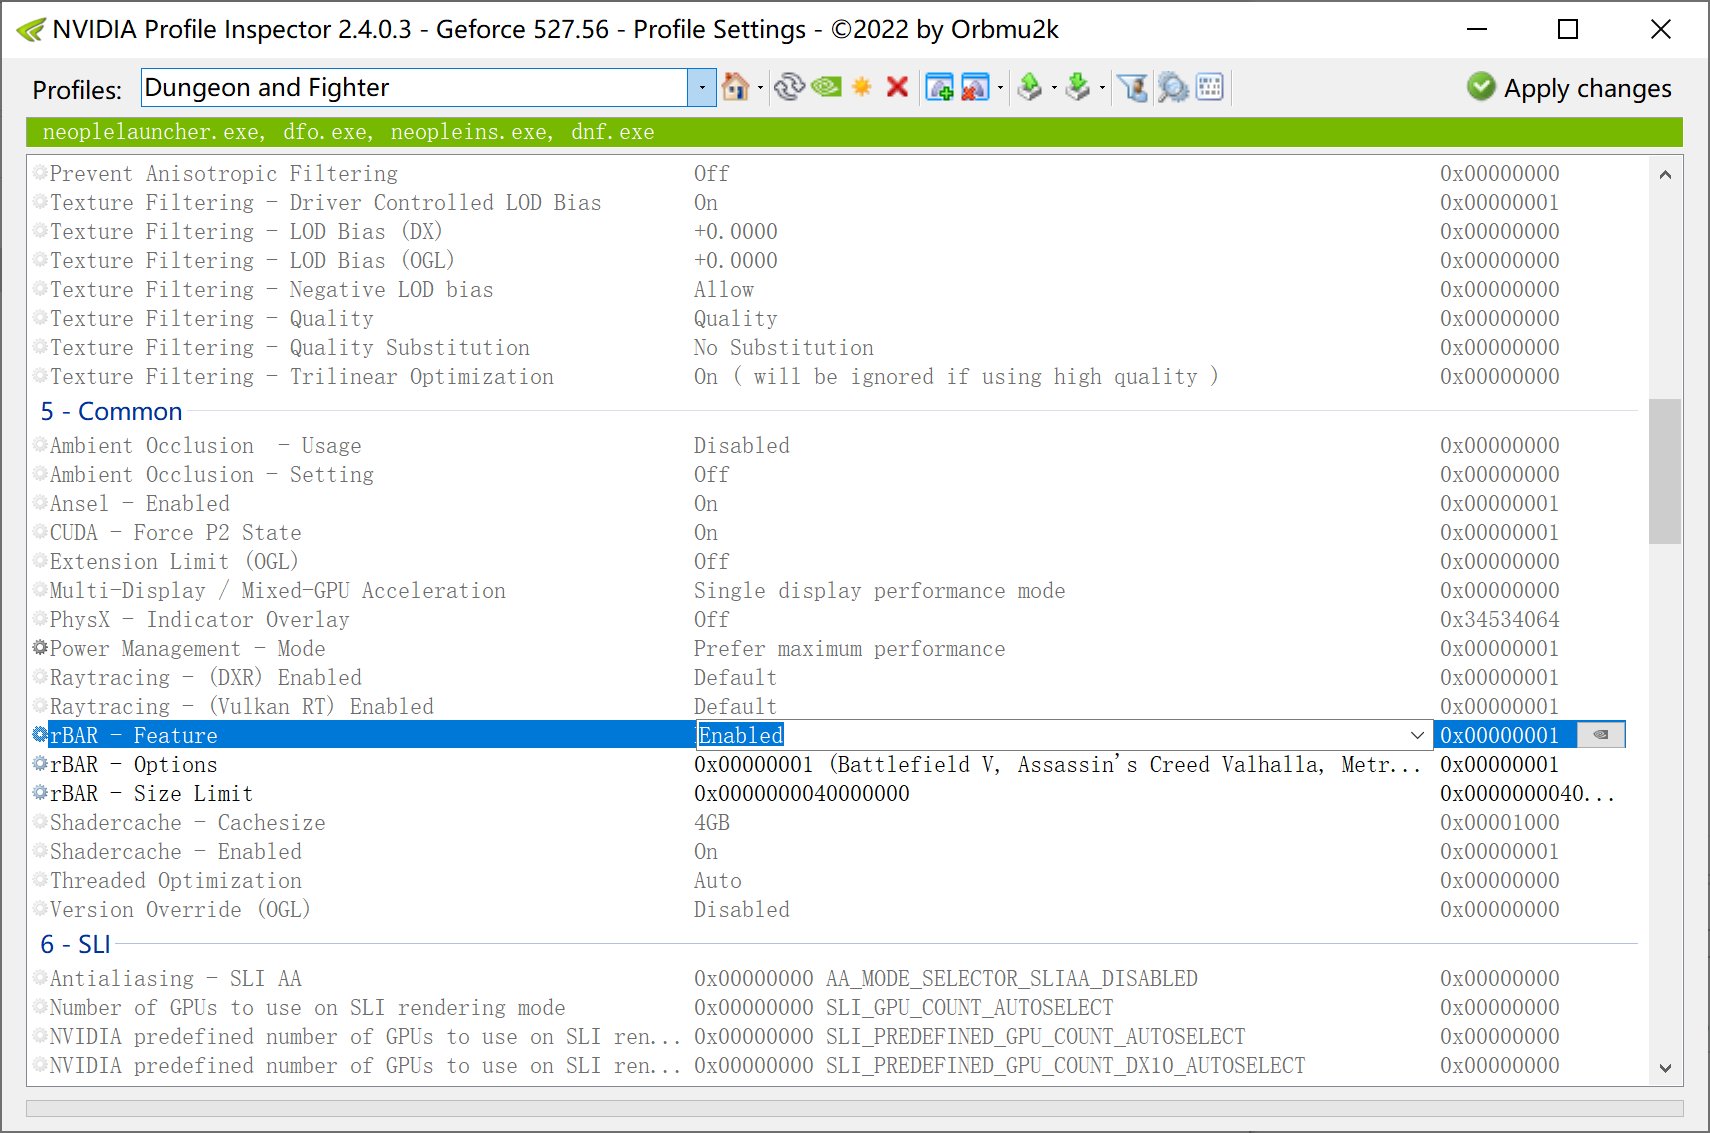Click gear icon beside rBAR - Size Limit
Image resolution: width=1710 pixels, height=1133 pixels.
[x=40, y=793]
